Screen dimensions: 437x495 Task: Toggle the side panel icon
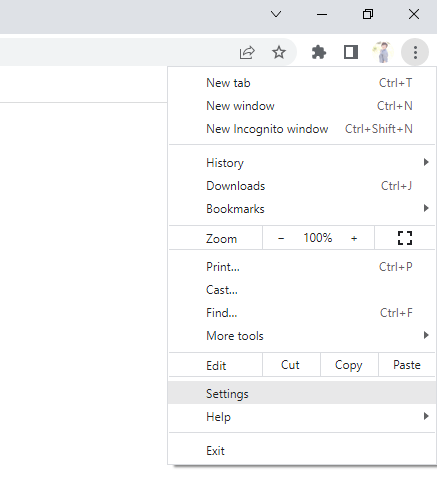(351, 52)
